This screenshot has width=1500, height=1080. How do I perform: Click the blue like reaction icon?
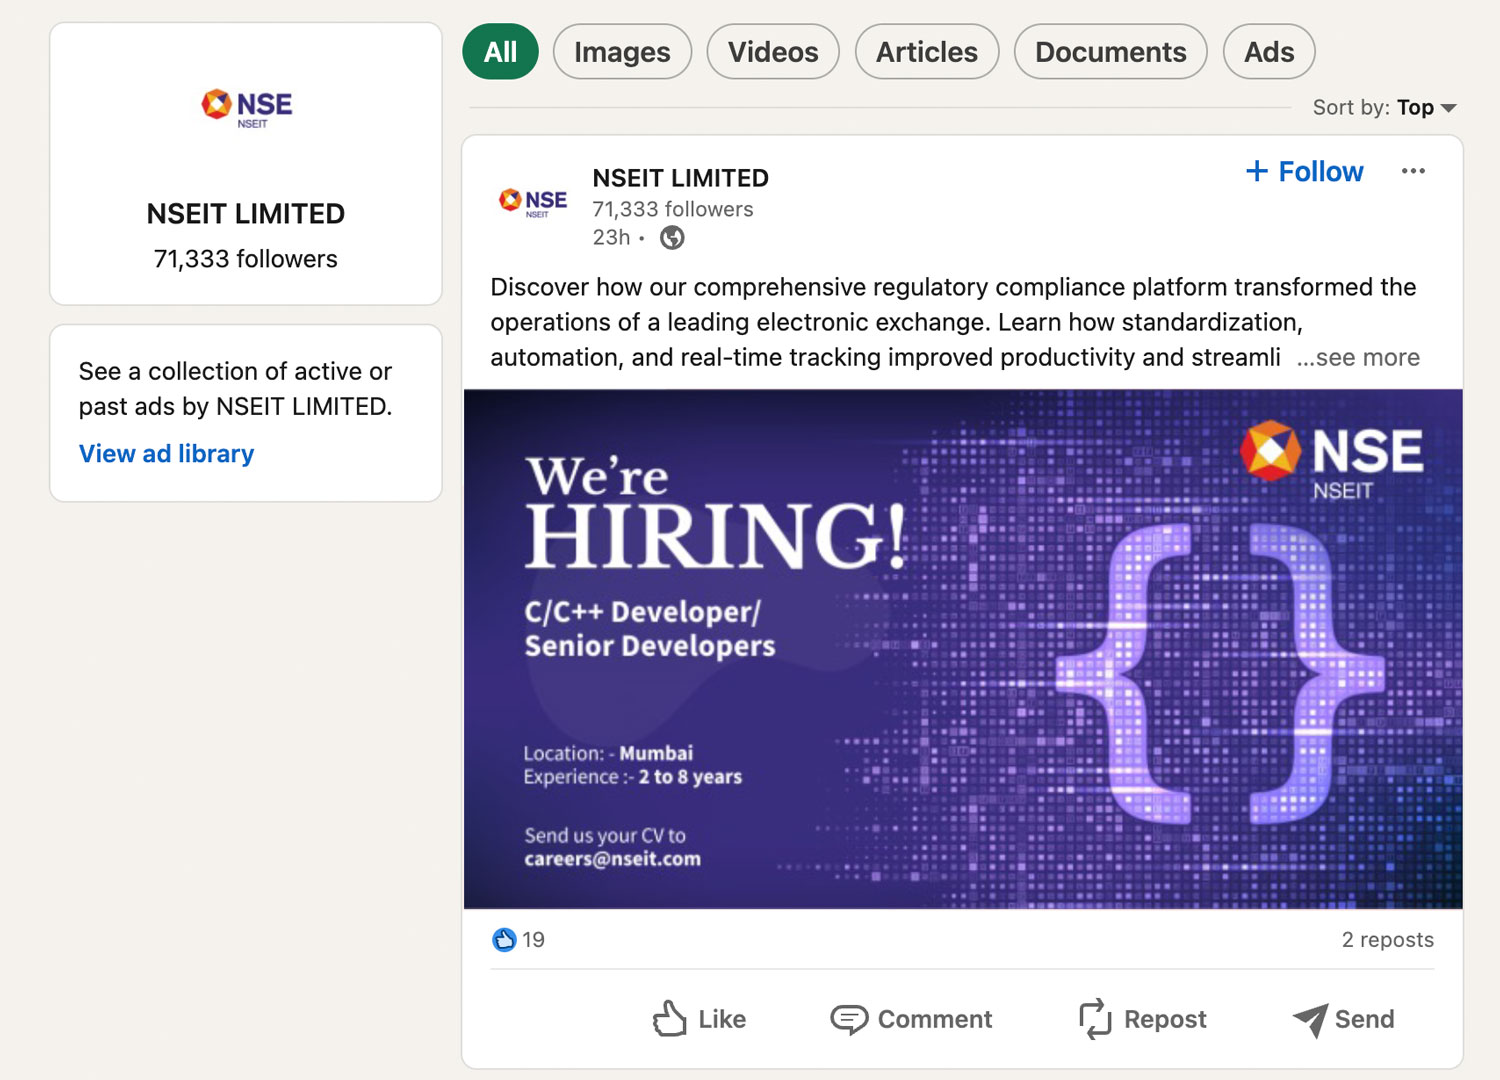click(x=504, y=939)
